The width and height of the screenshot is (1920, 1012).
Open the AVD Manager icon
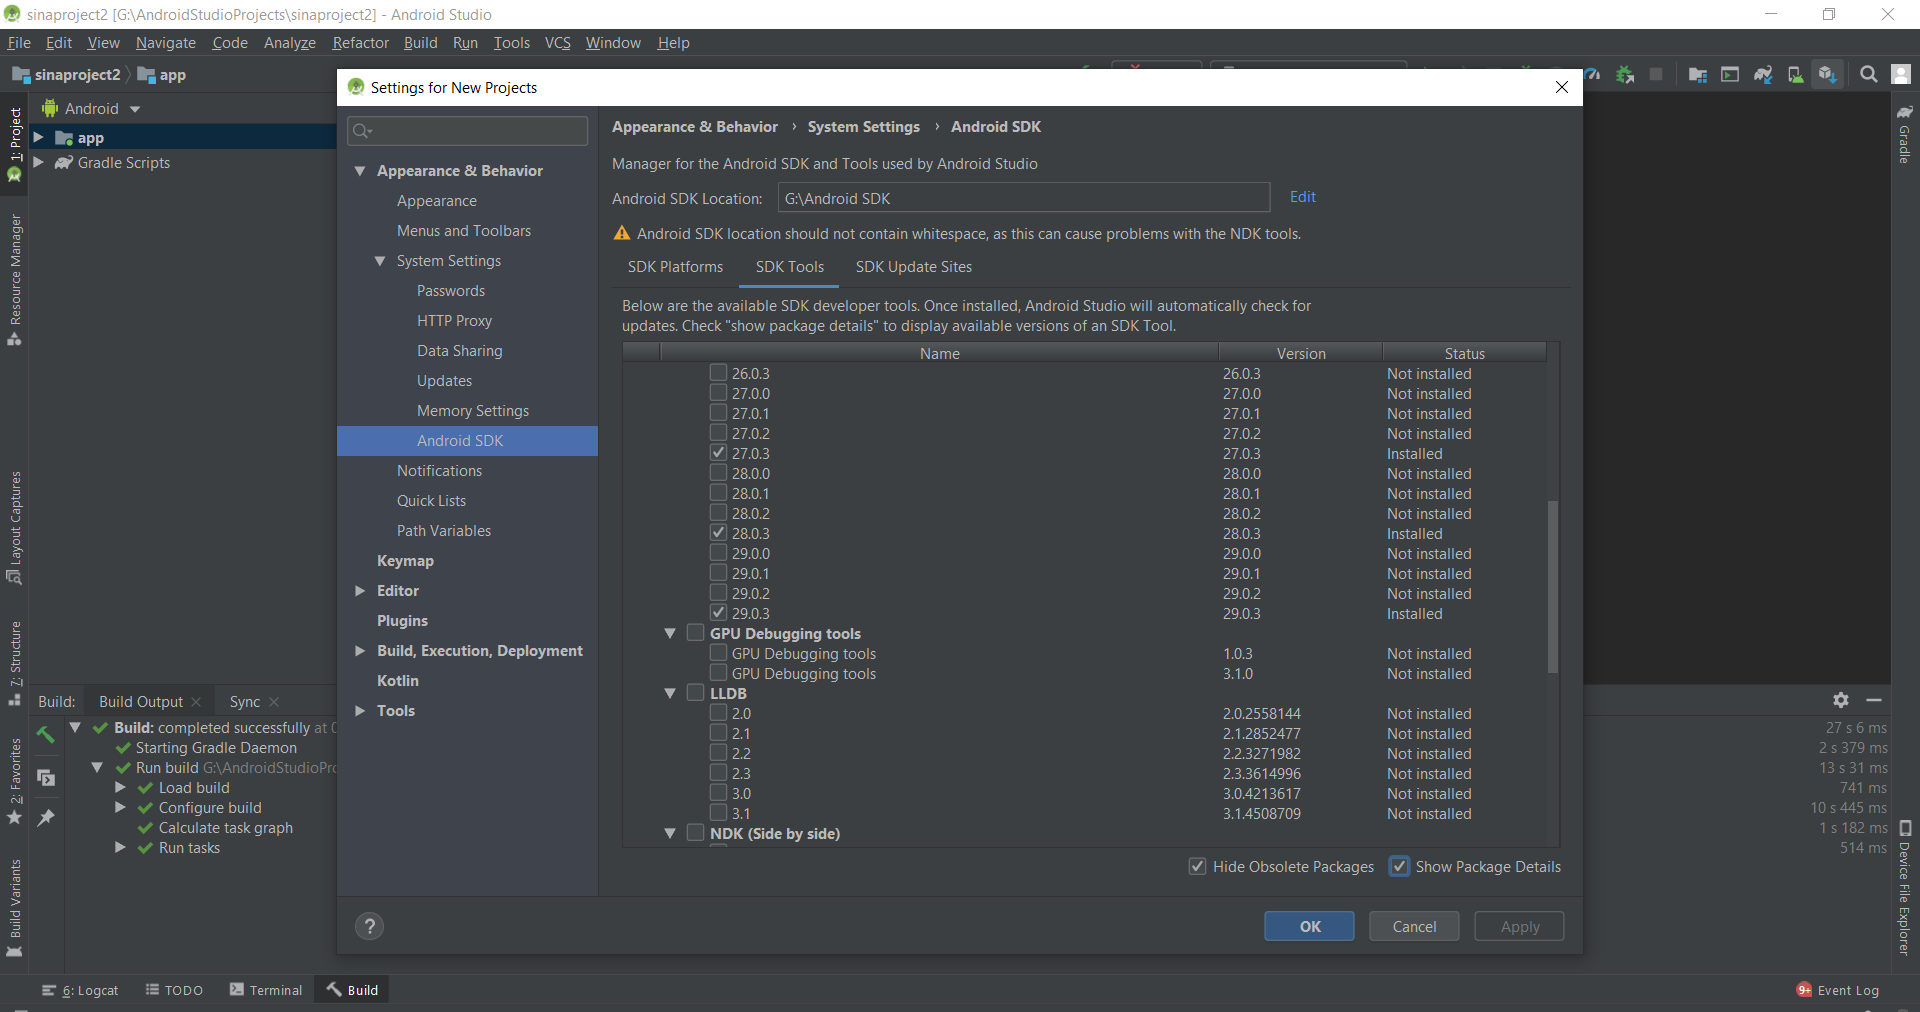[1796, 75]
